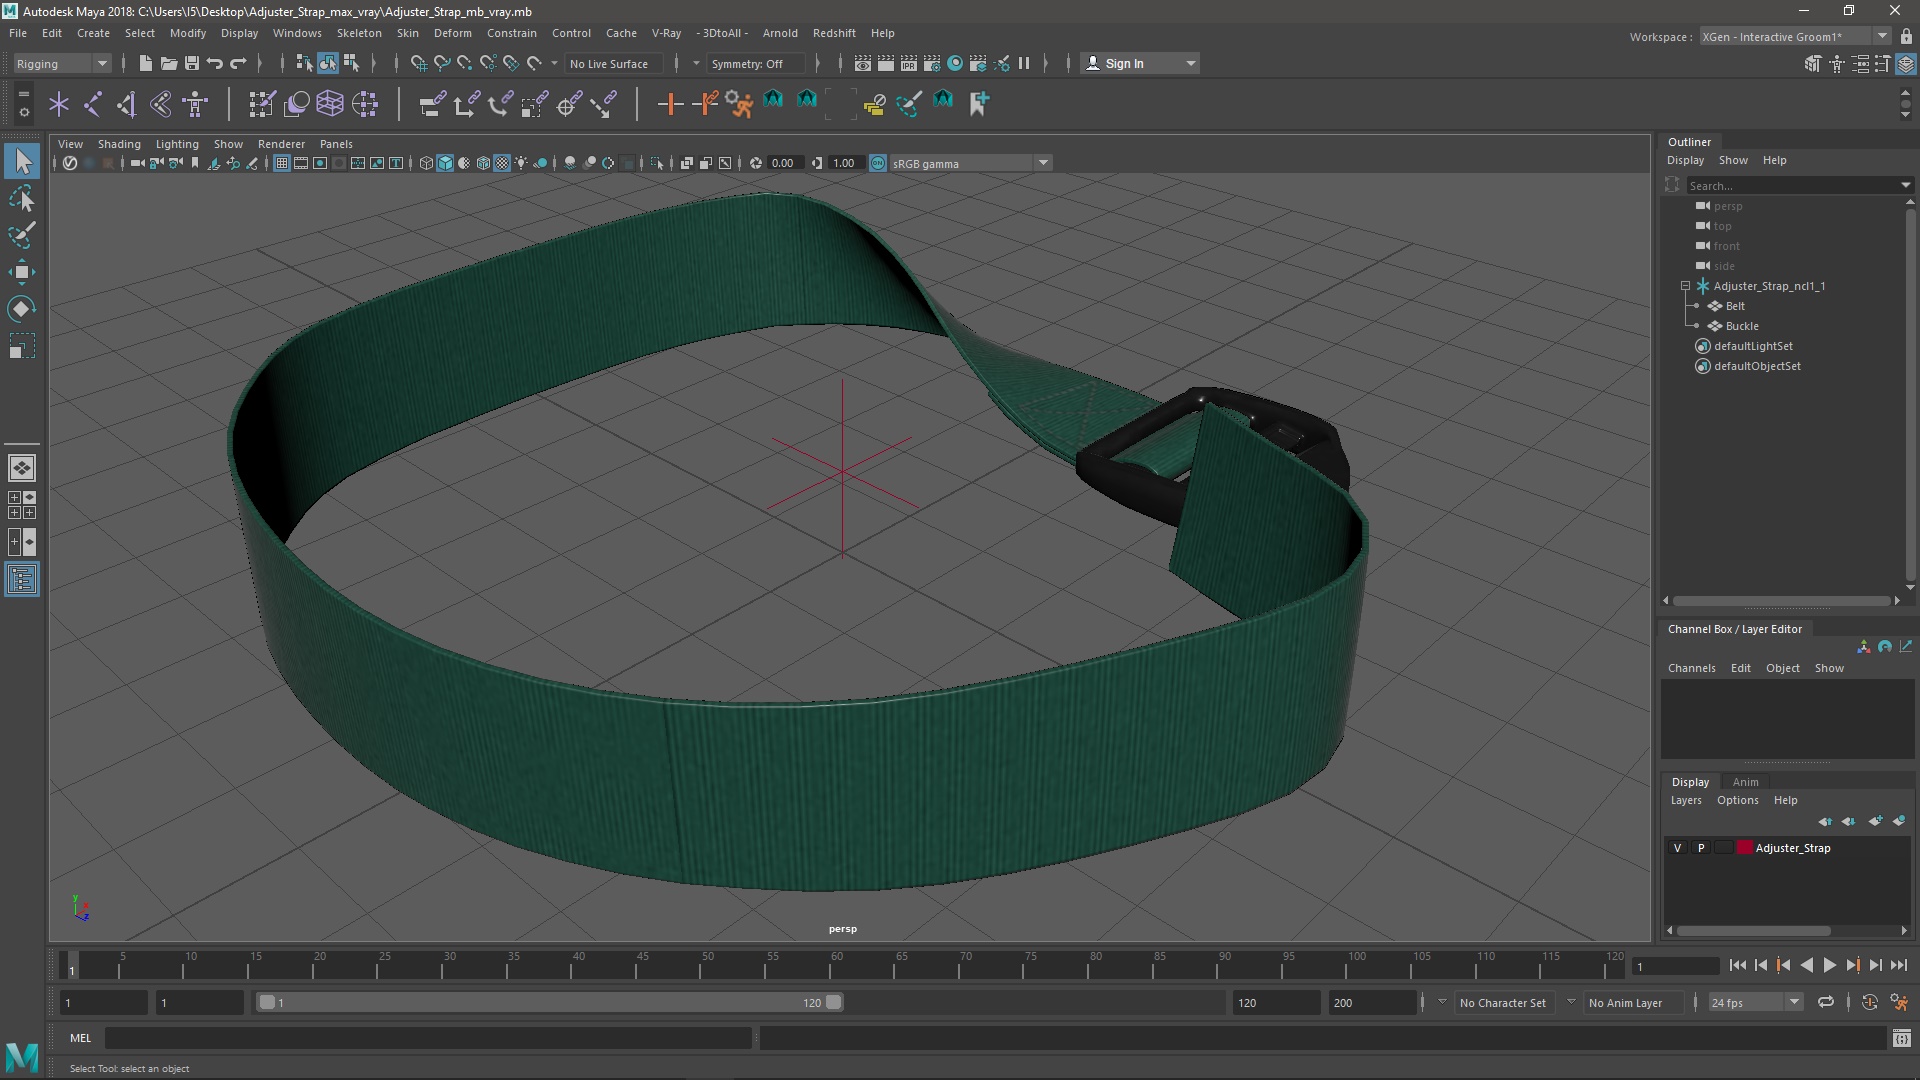Open the 24 fps frame rate dropdown

[1755, 1002]
